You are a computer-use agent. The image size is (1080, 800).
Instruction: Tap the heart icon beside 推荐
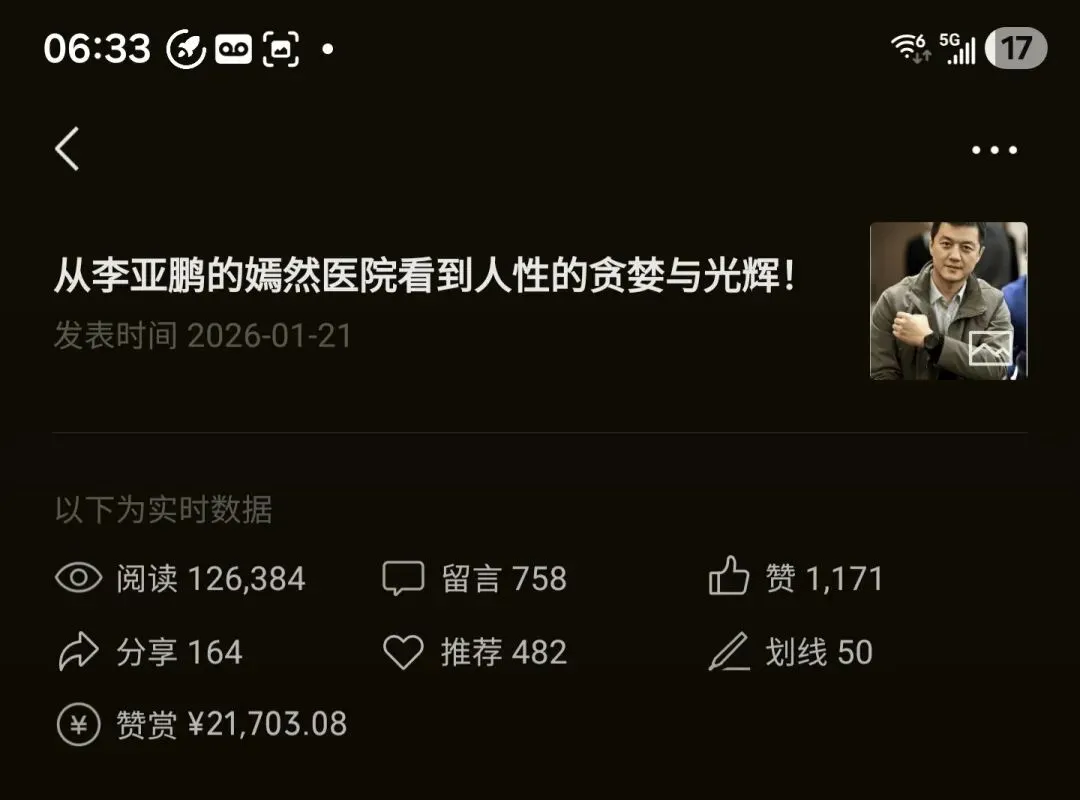pyautogui.click(x=403, y=652)
